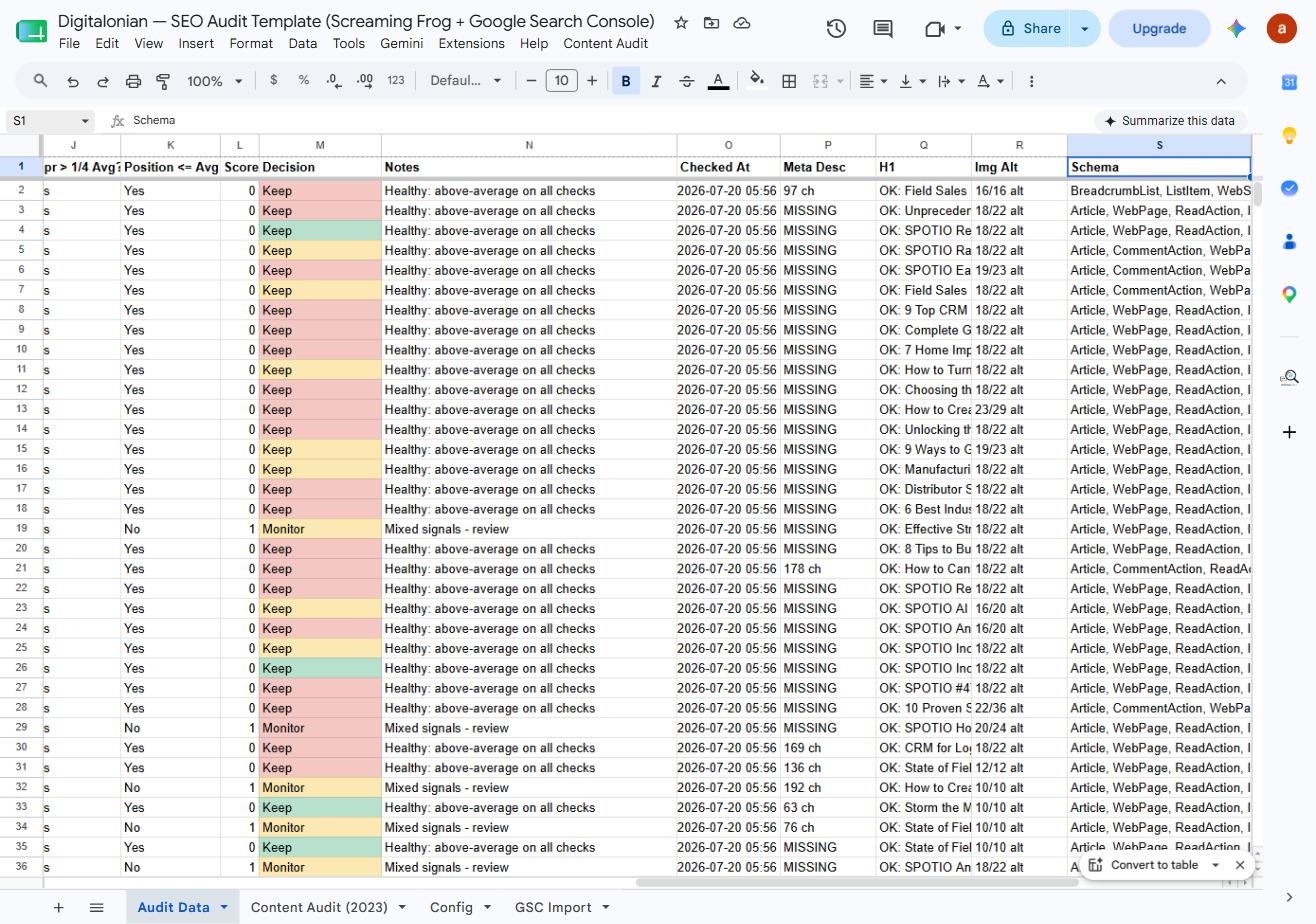
Task: Open the comments panel
Action: (883, 29)
